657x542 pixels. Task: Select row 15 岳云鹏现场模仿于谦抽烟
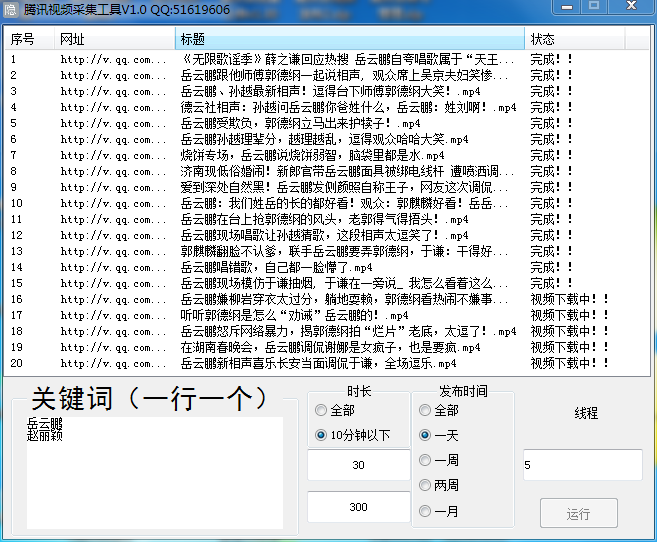(327, 283)
